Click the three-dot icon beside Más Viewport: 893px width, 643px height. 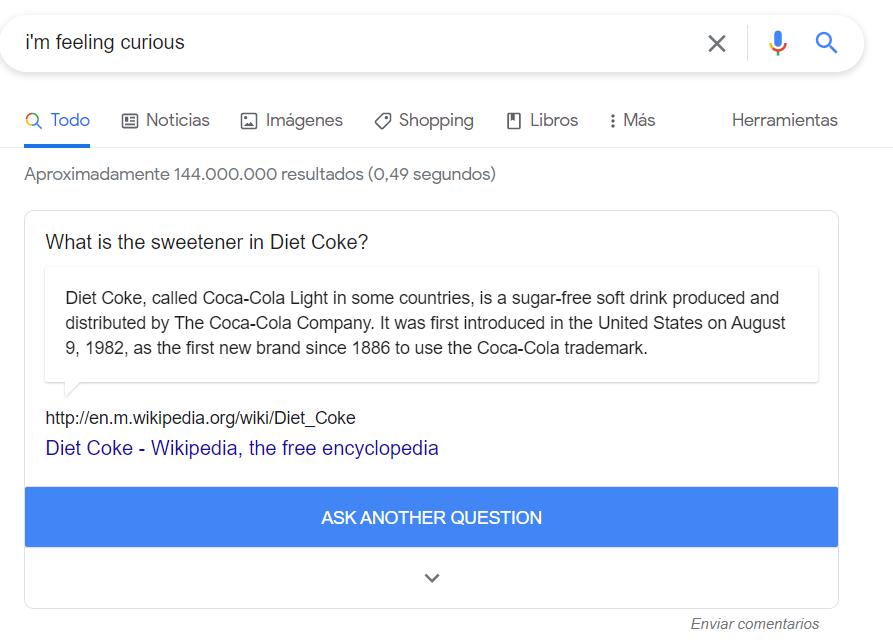coord(612,121)
